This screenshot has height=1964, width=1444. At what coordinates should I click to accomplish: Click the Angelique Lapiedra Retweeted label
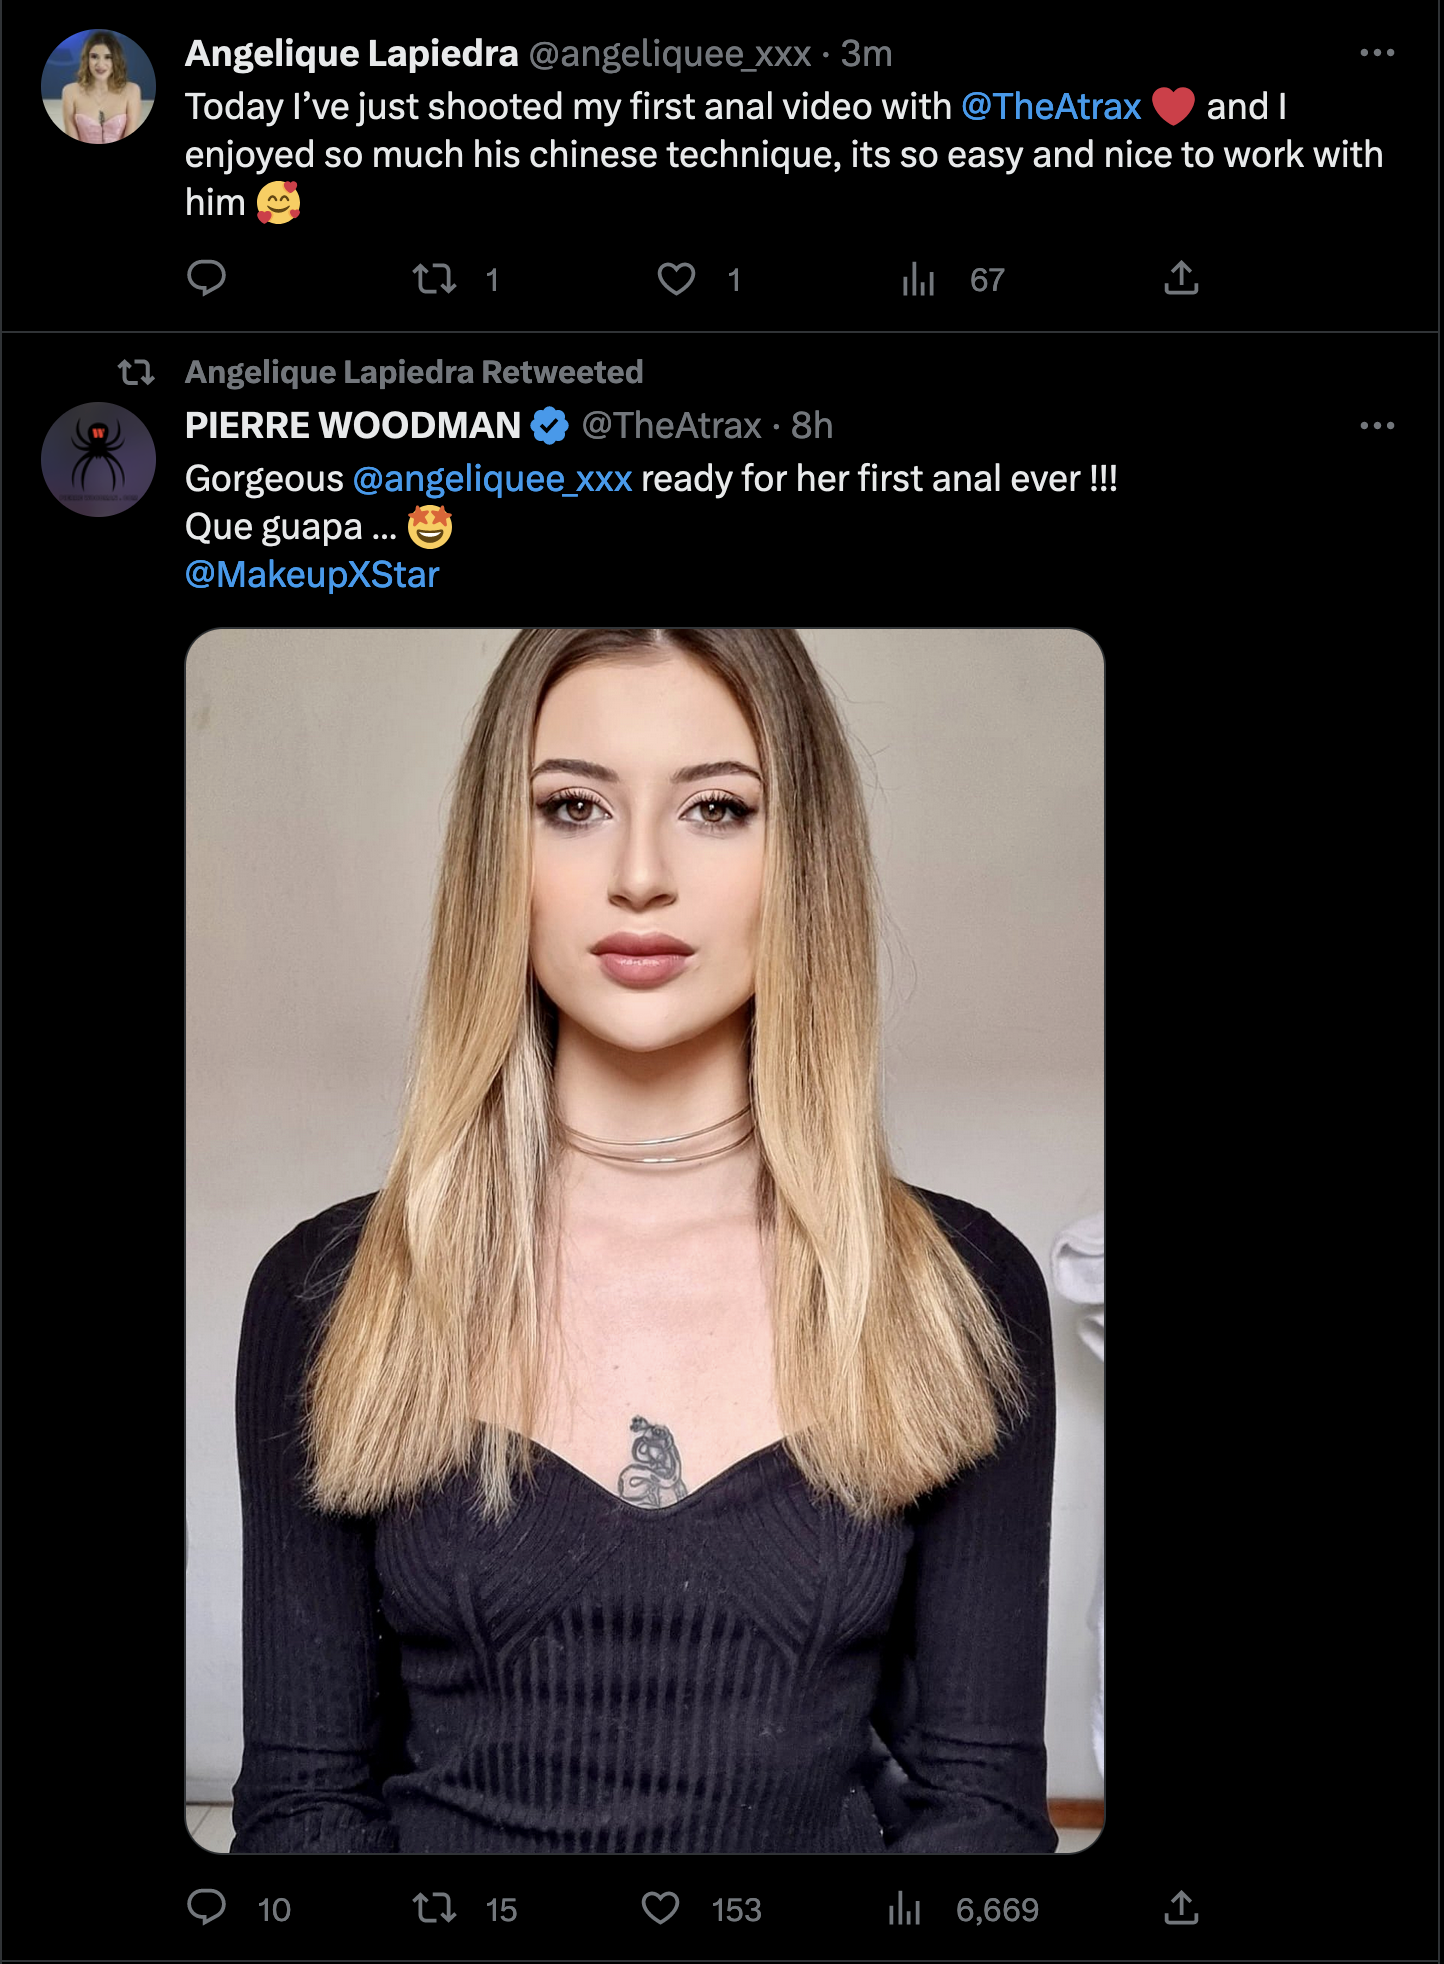click(x=413, y=372)
